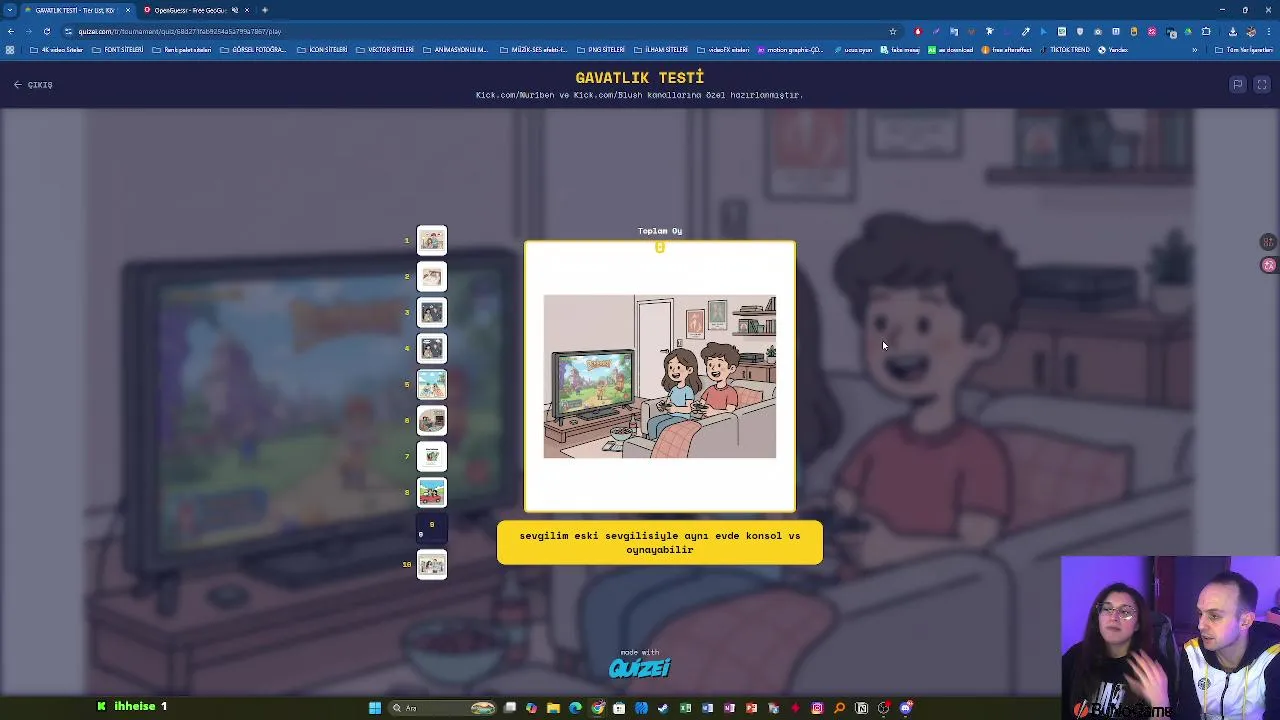Open PowerPoint from the taskbar
This screenshot has height=720, width=1280.
pyautogui.click(x=752, y=708)
